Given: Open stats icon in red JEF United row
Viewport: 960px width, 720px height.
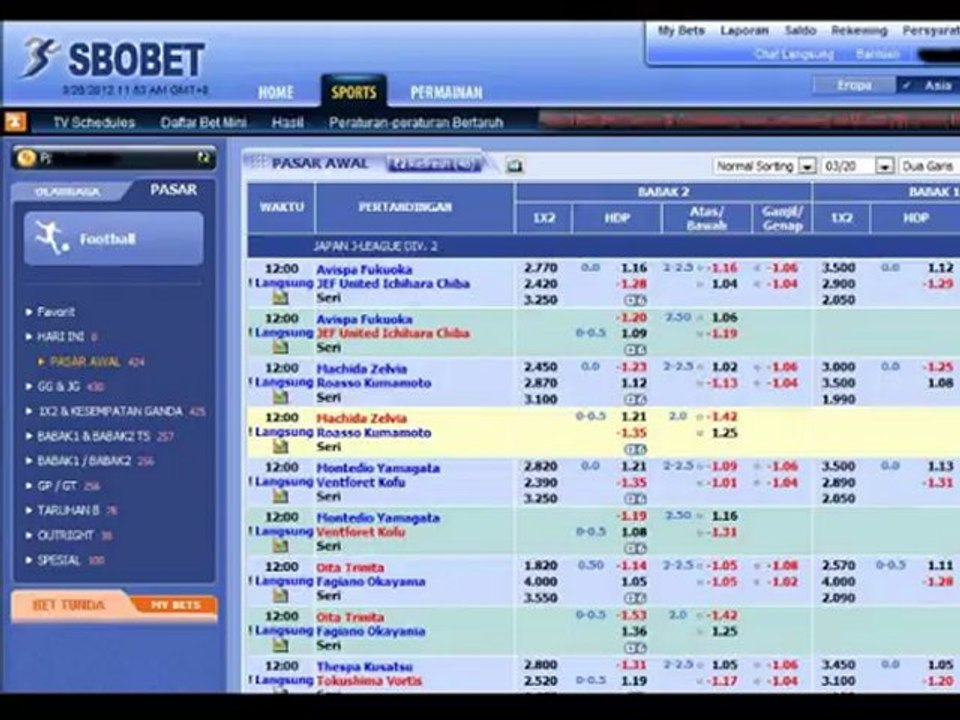Looking at the screenshot, I should [280, 348].
